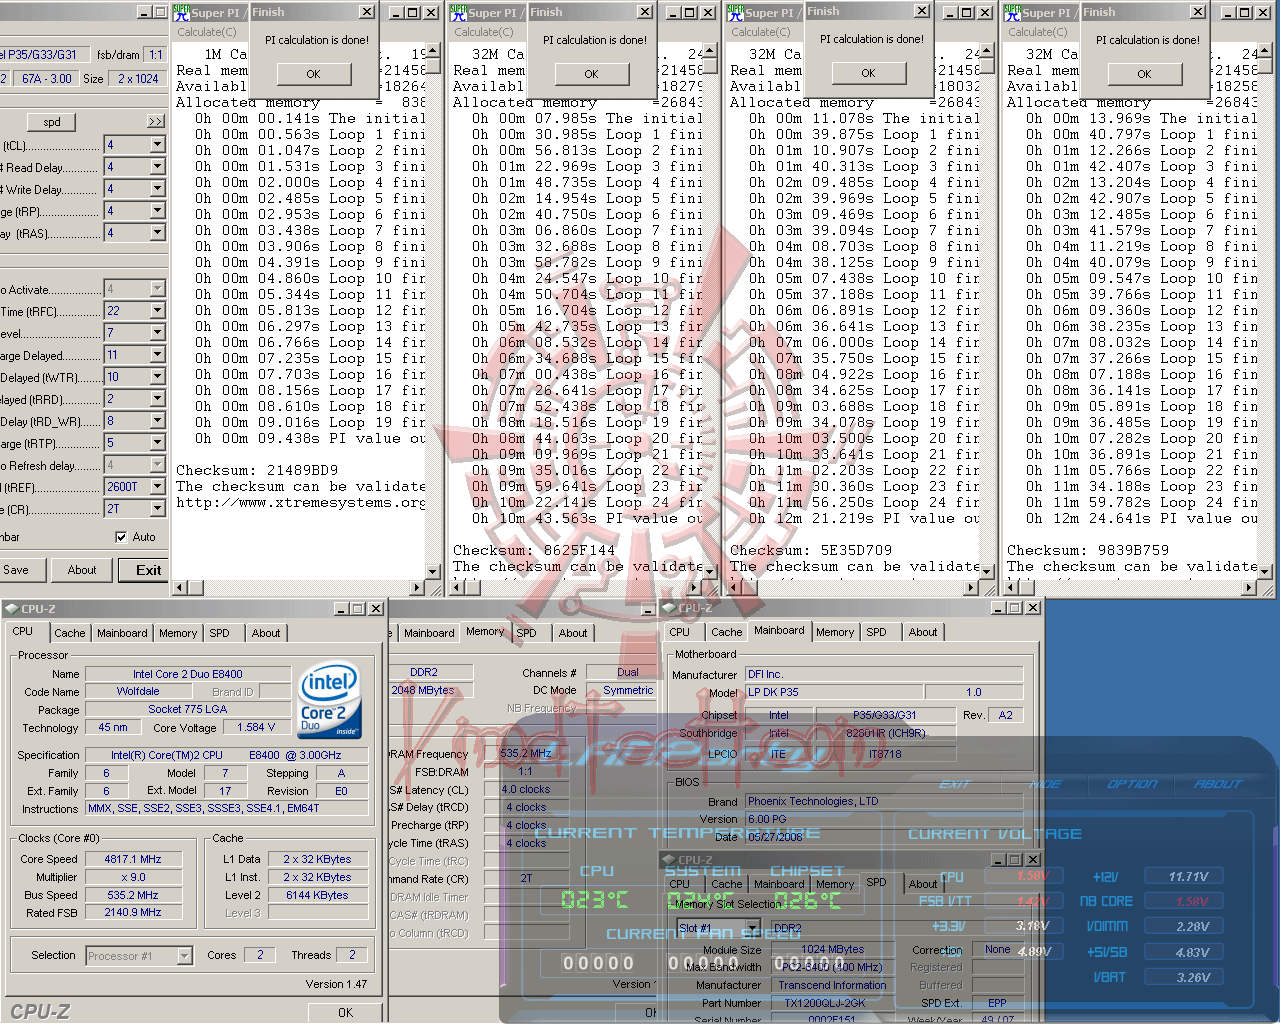1280x1024 pixels.
Task: Close the Finish dialog over the 1M Super PI
Action: click(x=367, y=12)
